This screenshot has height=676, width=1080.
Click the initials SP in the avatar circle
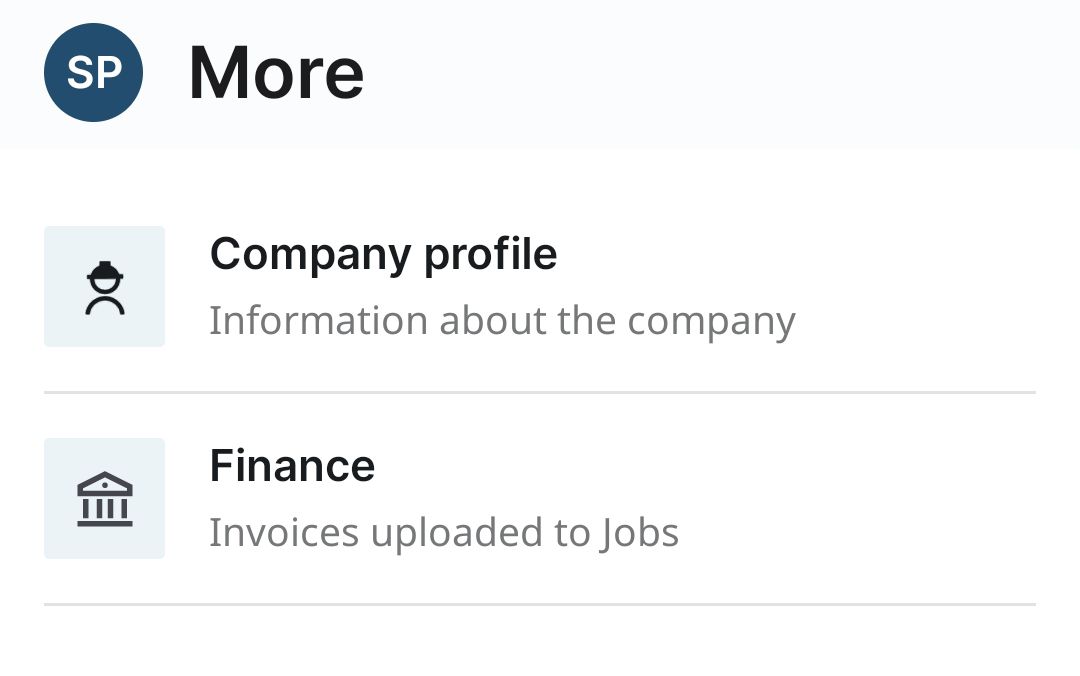tap(93, 73)
